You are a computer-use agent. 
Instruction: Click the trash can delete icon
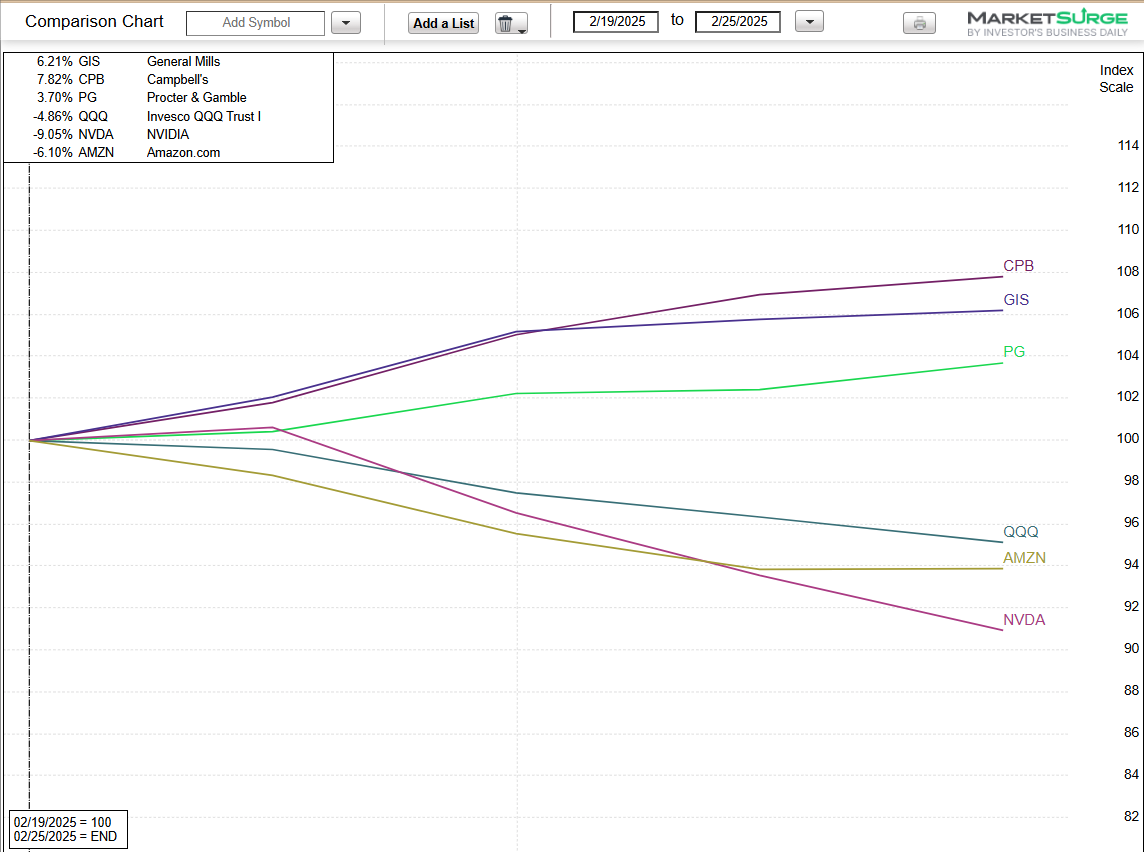[x=506, y=23]
